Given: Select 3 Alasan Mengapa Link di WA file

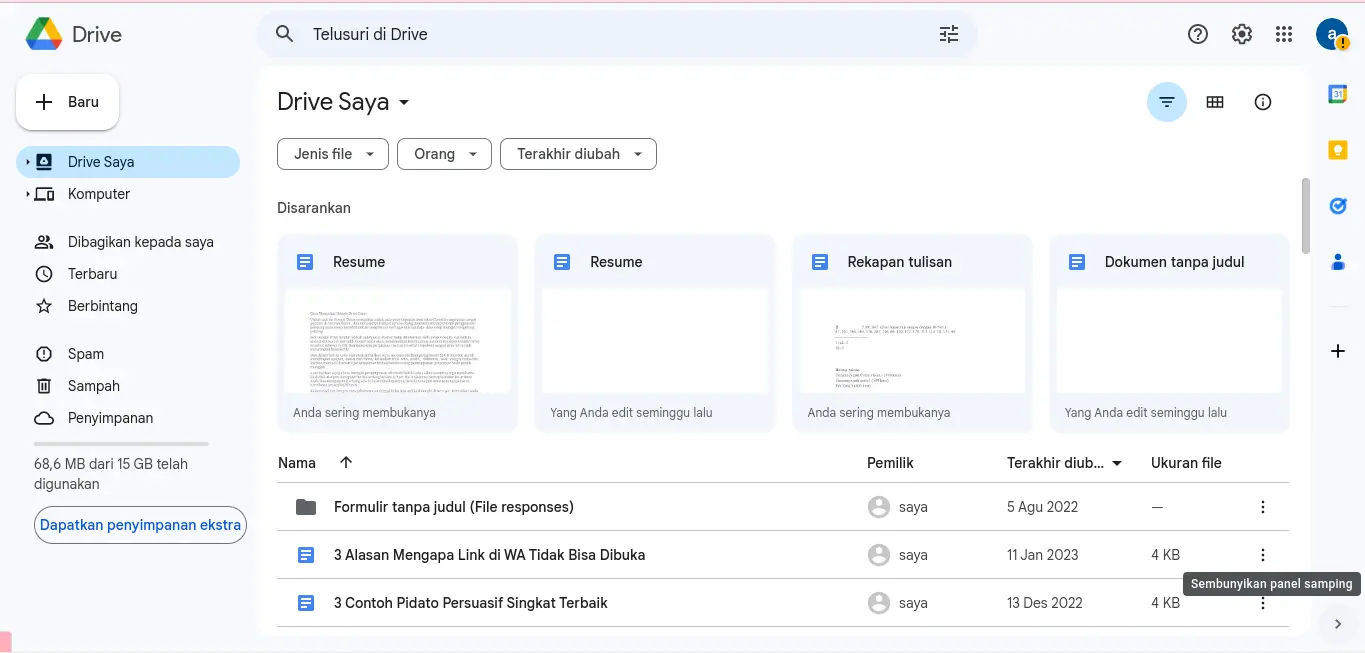Looking at the screenshot, I should pos(783,555).
